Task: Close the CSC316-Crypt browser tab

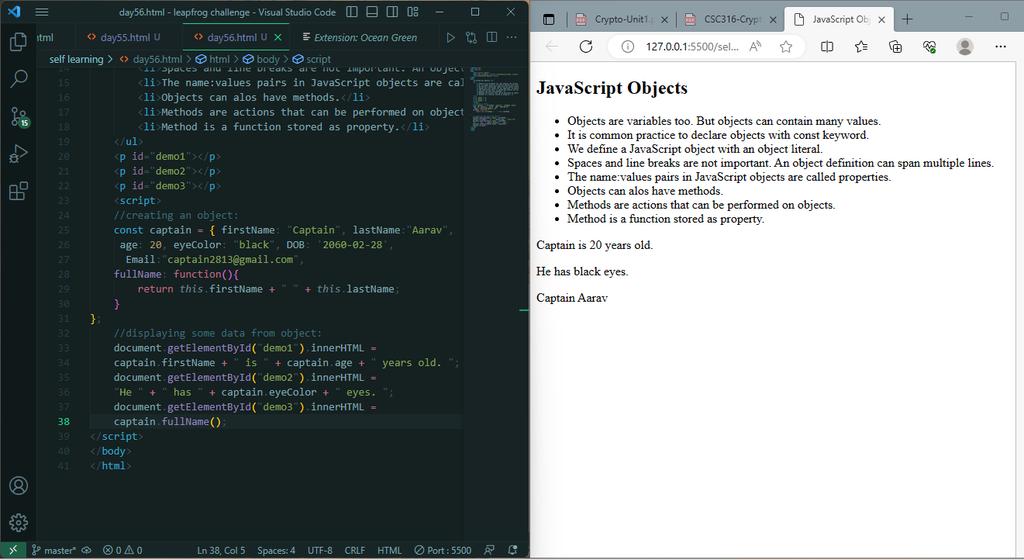Action: pos(773,20)
